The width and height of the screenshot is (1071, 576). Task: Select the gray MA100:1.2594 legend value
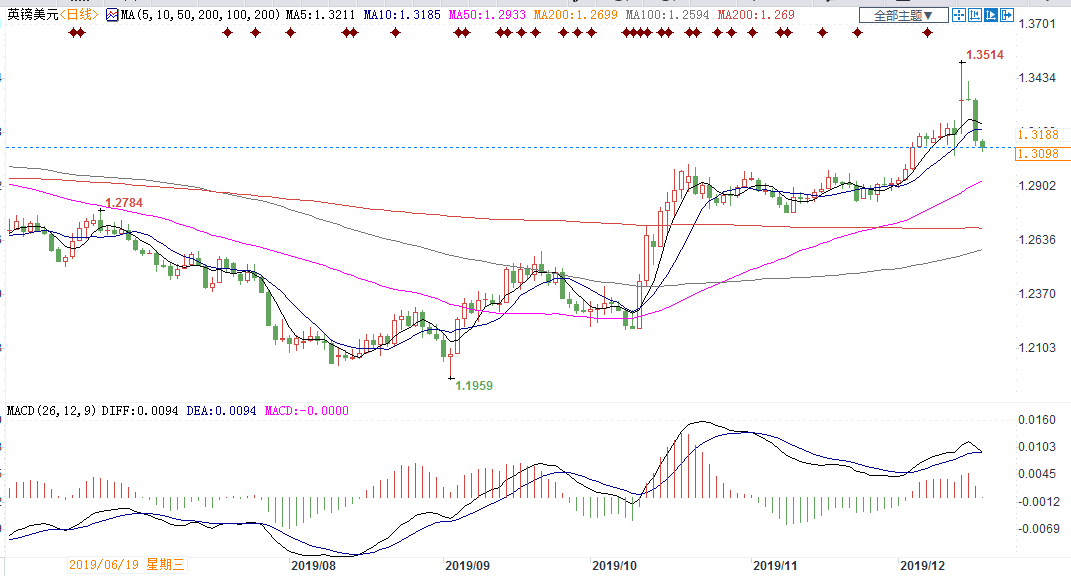[667, 14]
